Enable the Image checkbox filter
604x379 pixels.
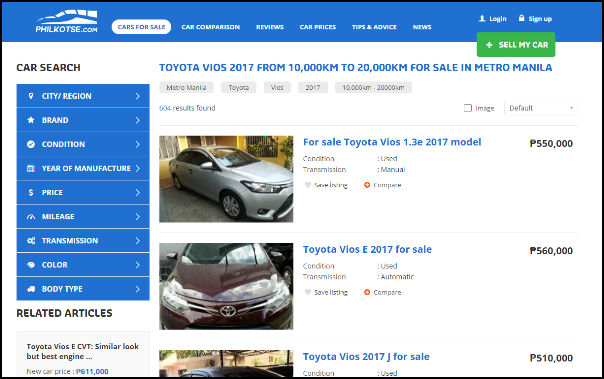coord(468,108)
